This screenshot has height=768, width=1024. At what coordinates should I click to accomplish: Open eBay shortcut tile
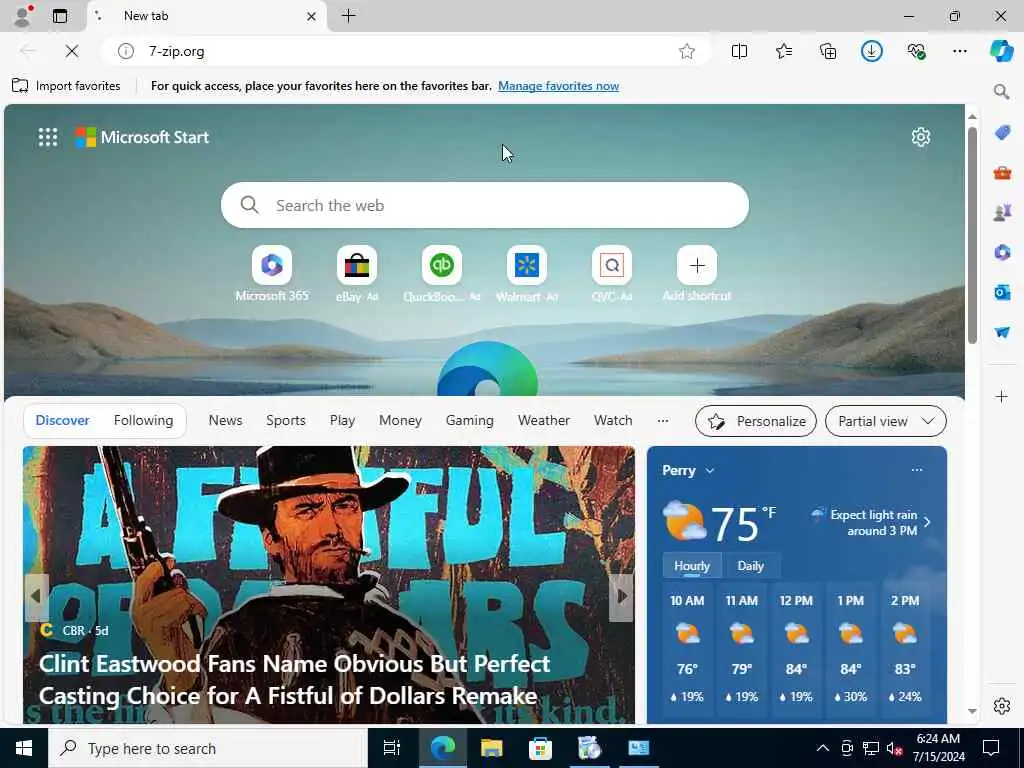357,274
